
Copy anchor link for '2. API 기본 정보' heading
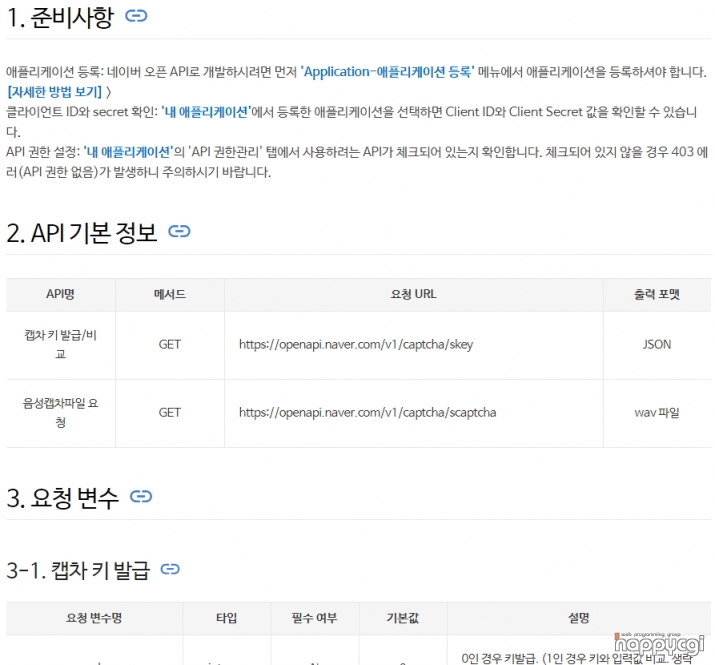click(179, 232)
